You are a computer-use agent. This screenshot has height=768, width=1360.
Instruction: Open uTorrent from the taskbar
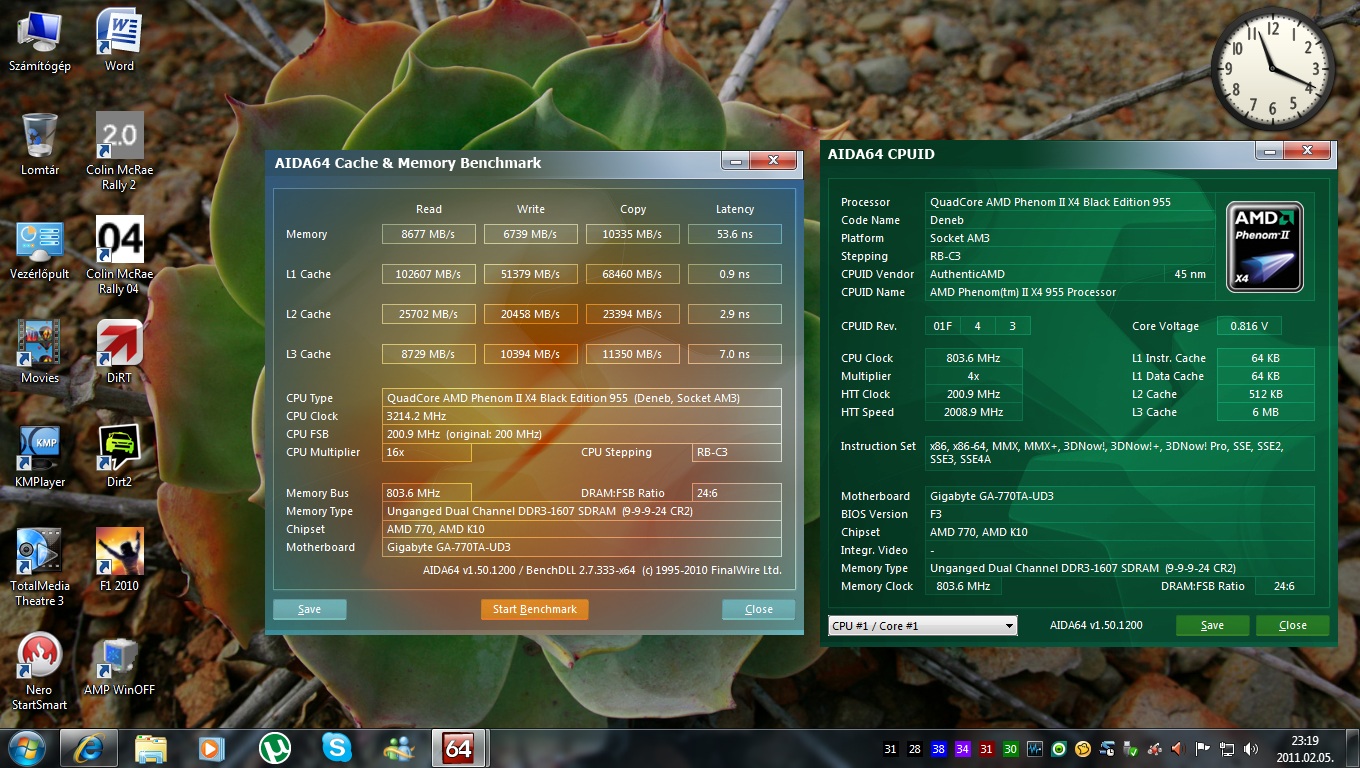[x=275, y=748]
